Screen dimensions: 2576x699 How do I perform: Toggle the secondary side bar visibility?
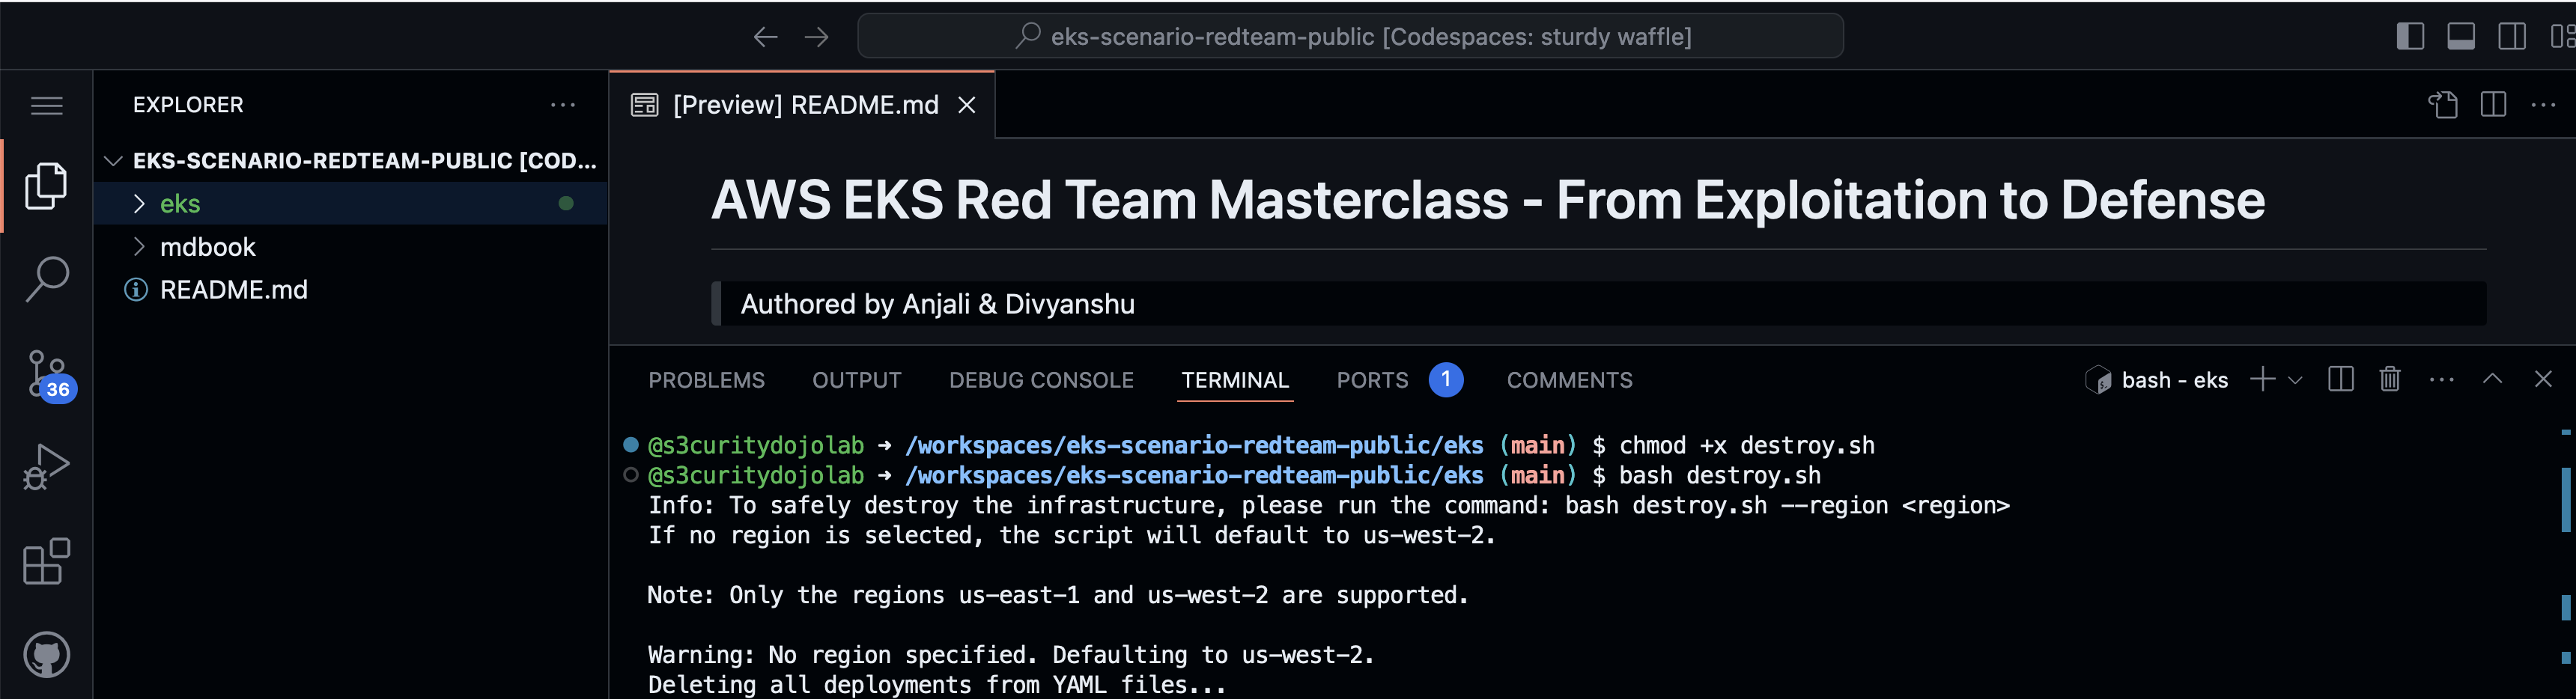tap(2511, 37)
